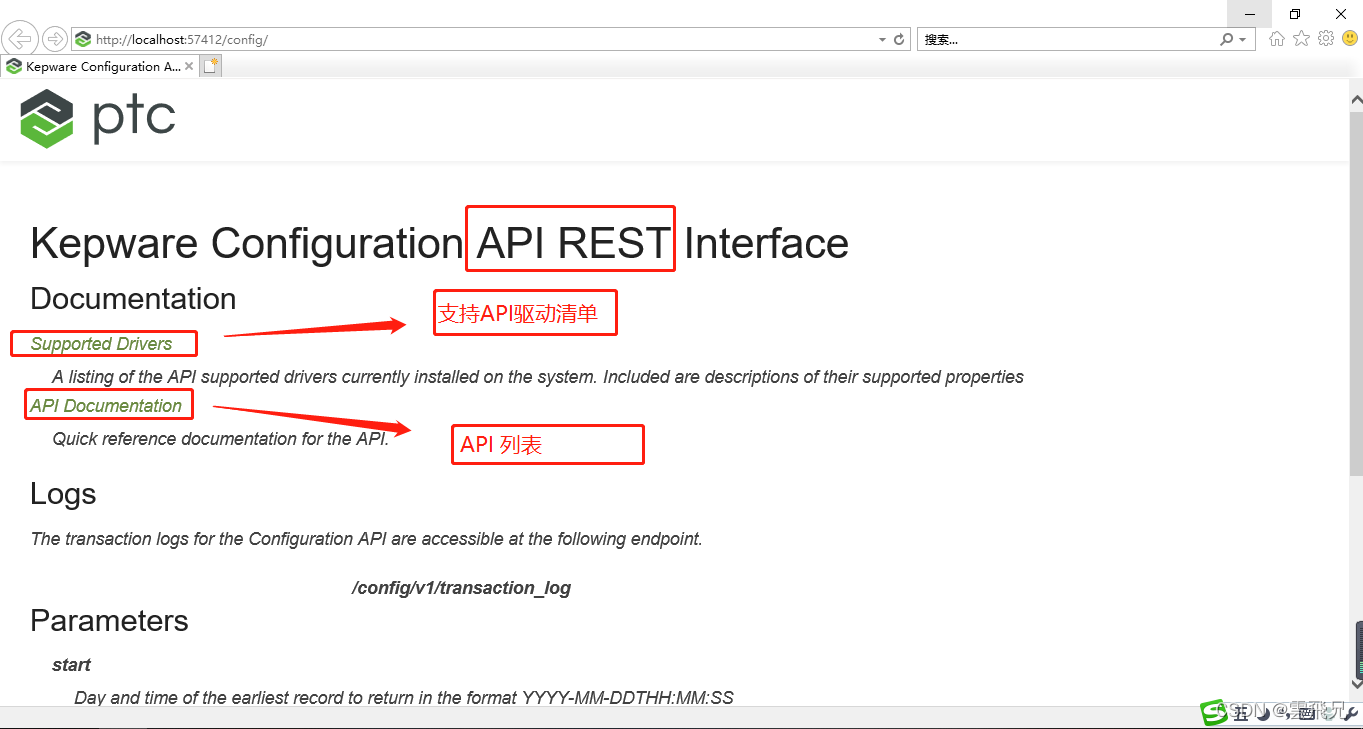This screenshot has height=729, width=1363.
Task: Close the Internet Explorer window
Action: (1341, 13)
